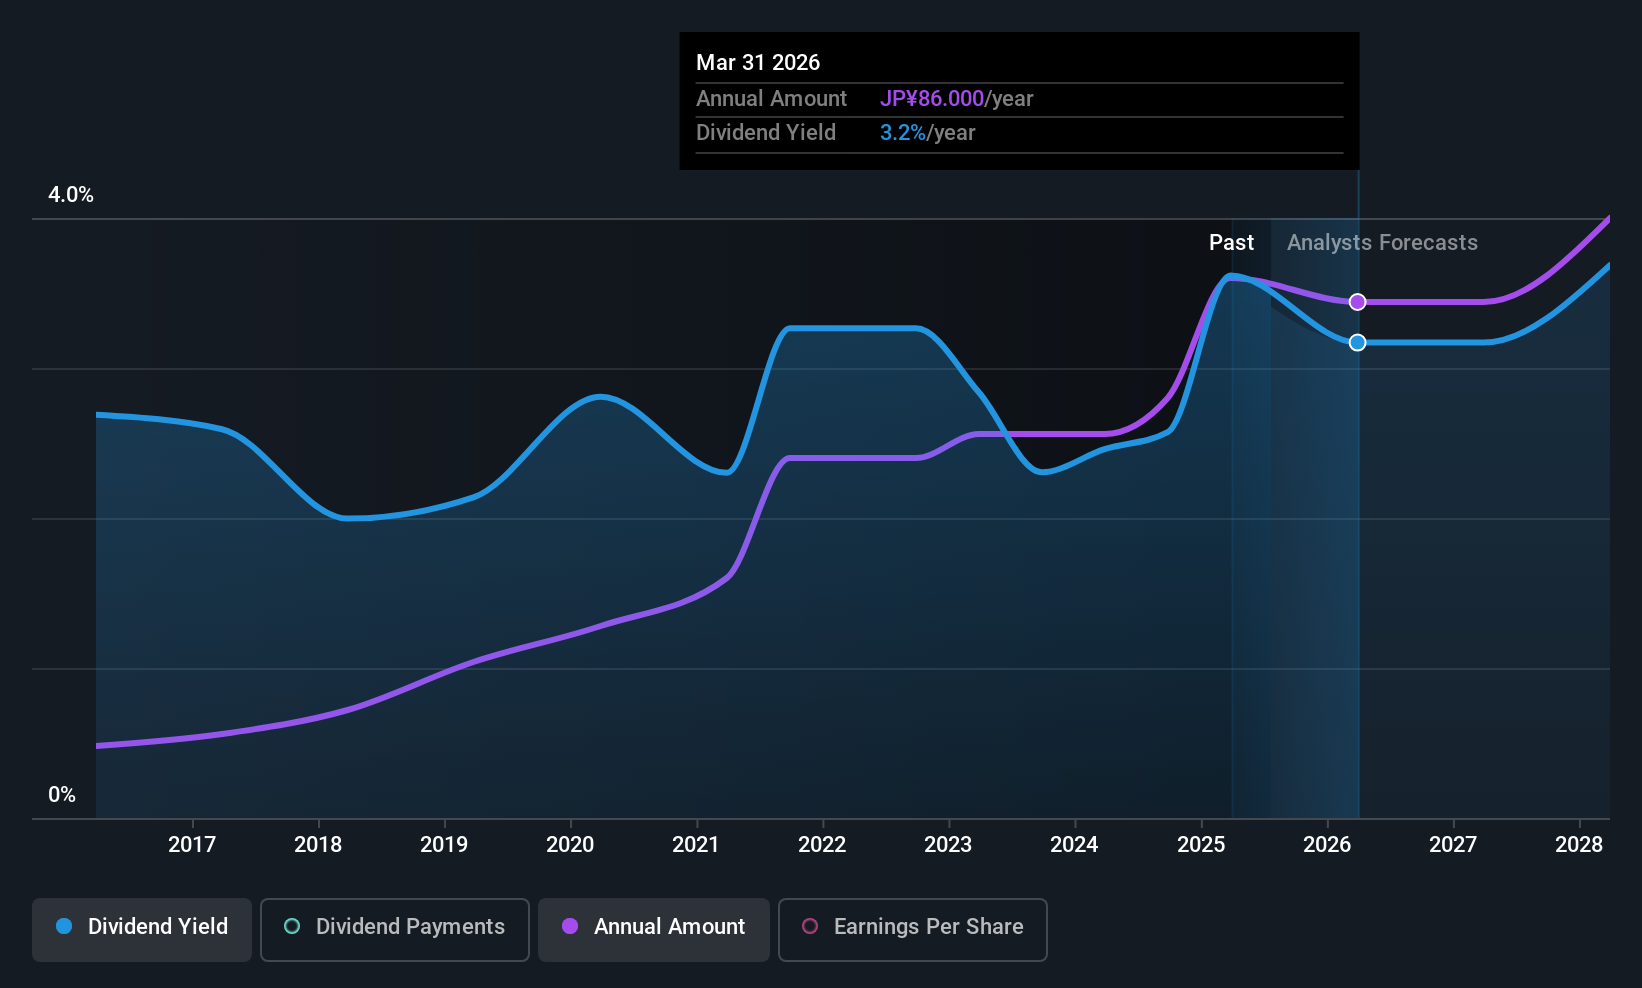Toggle the Earnings Per Share series

click(x=913, y=930)
